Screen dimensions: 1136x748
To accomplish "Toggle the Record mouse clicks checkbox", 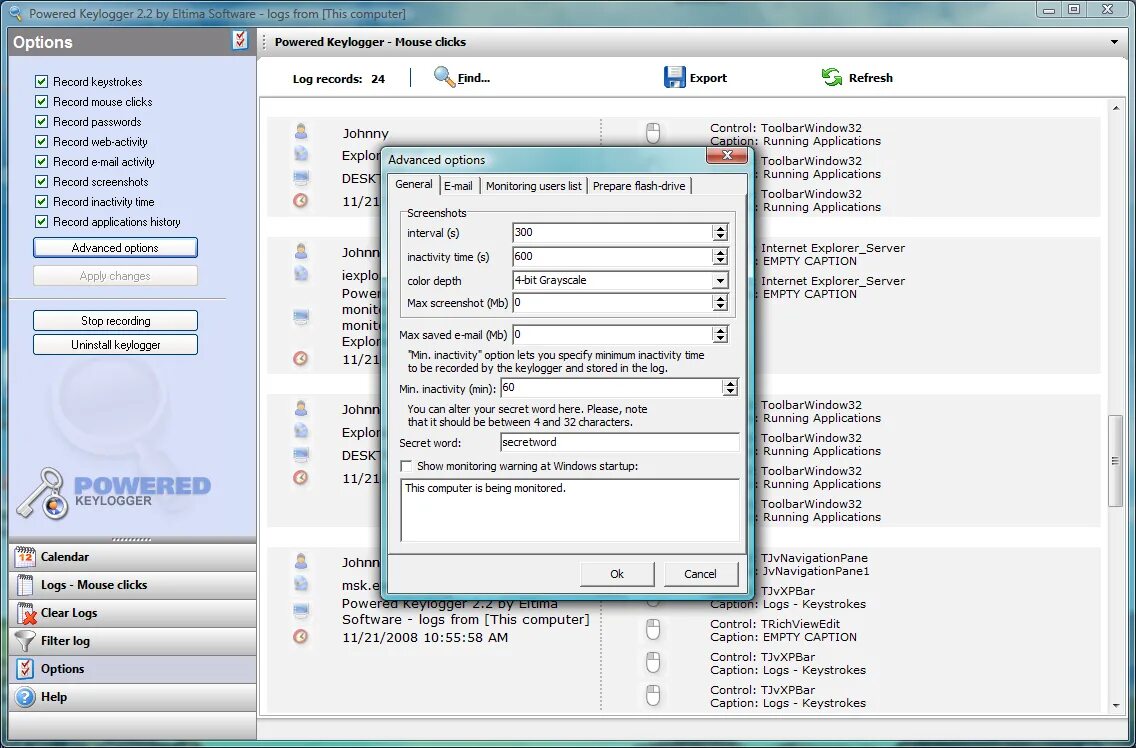I will click(41, 101).
